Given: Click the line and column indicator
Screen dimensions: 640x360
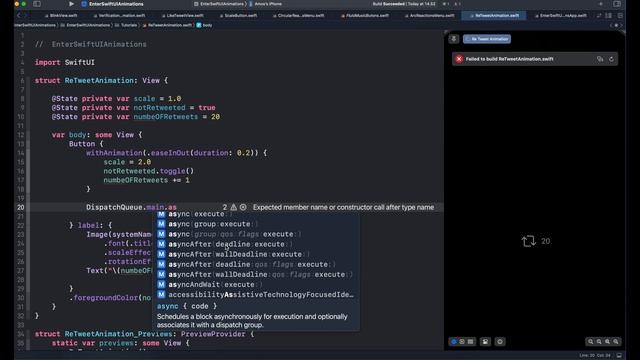Looking at the screenshot, I should (596, 356).
